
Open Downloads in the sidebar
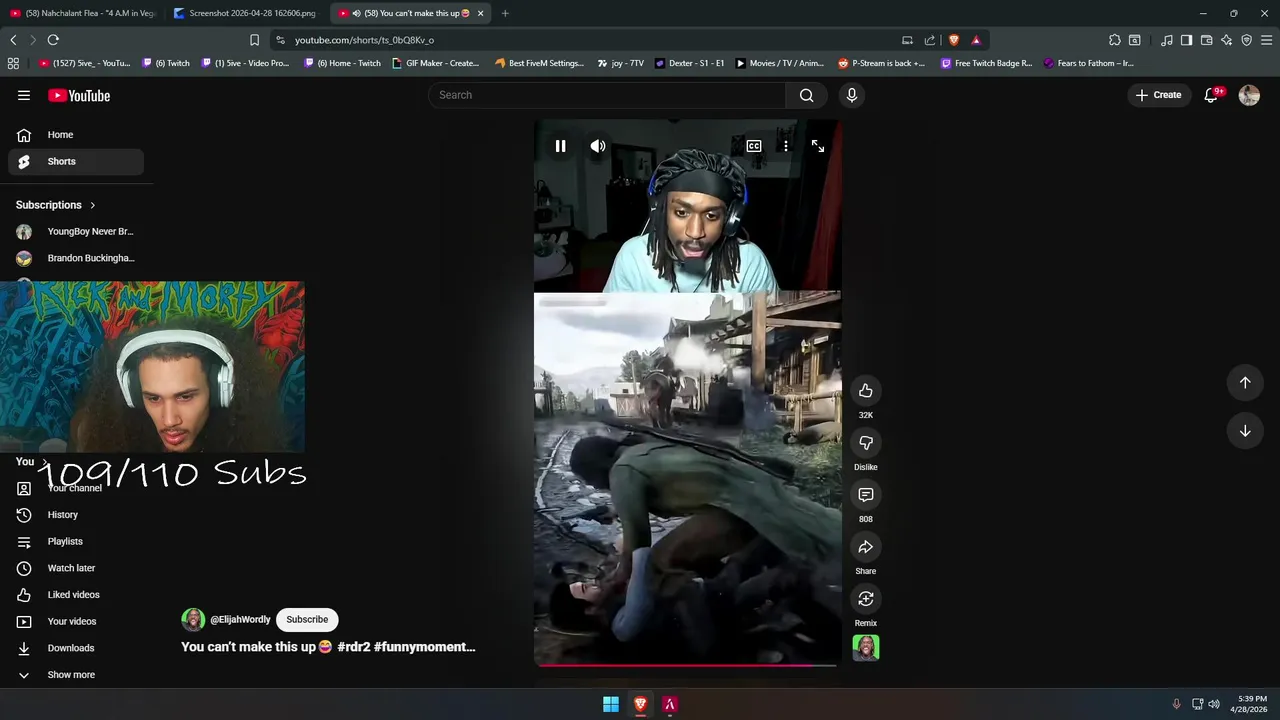pos(76,648)
